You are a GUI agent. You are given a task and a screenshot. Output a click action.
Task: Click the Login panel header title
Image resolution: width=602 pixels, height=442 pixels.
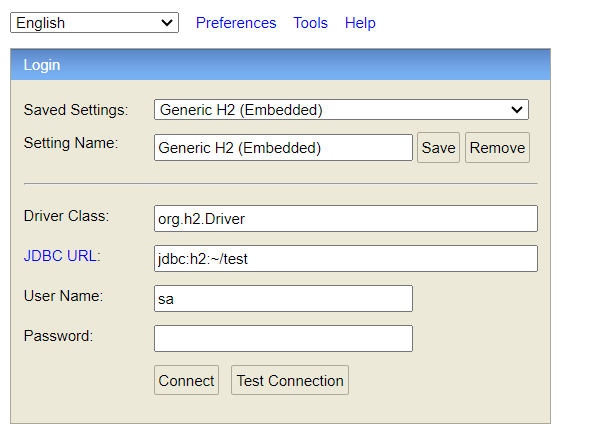click(x=42, y=65)
